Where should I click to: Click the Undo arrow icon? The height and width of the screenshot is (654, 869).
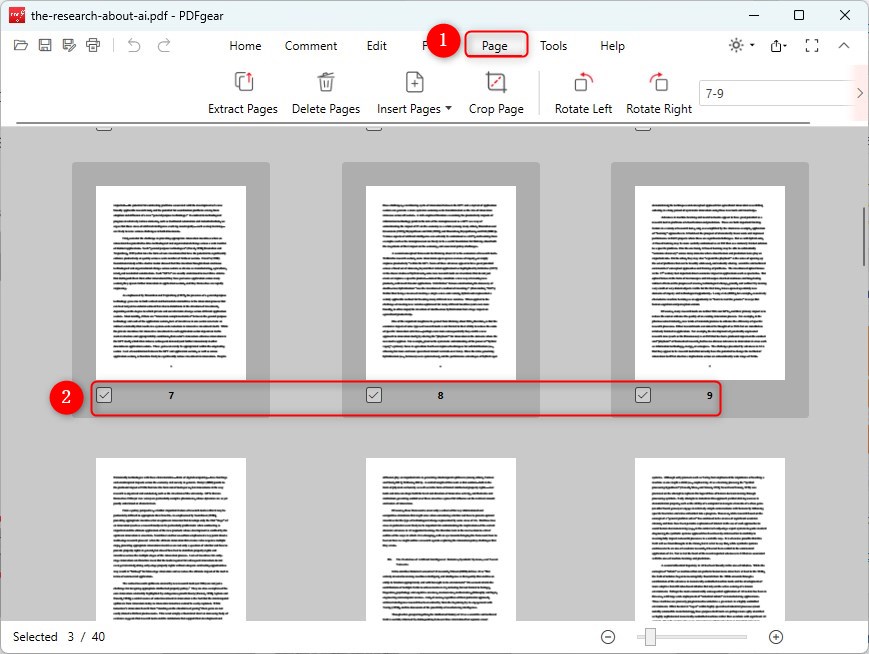[x=134, y=45]
